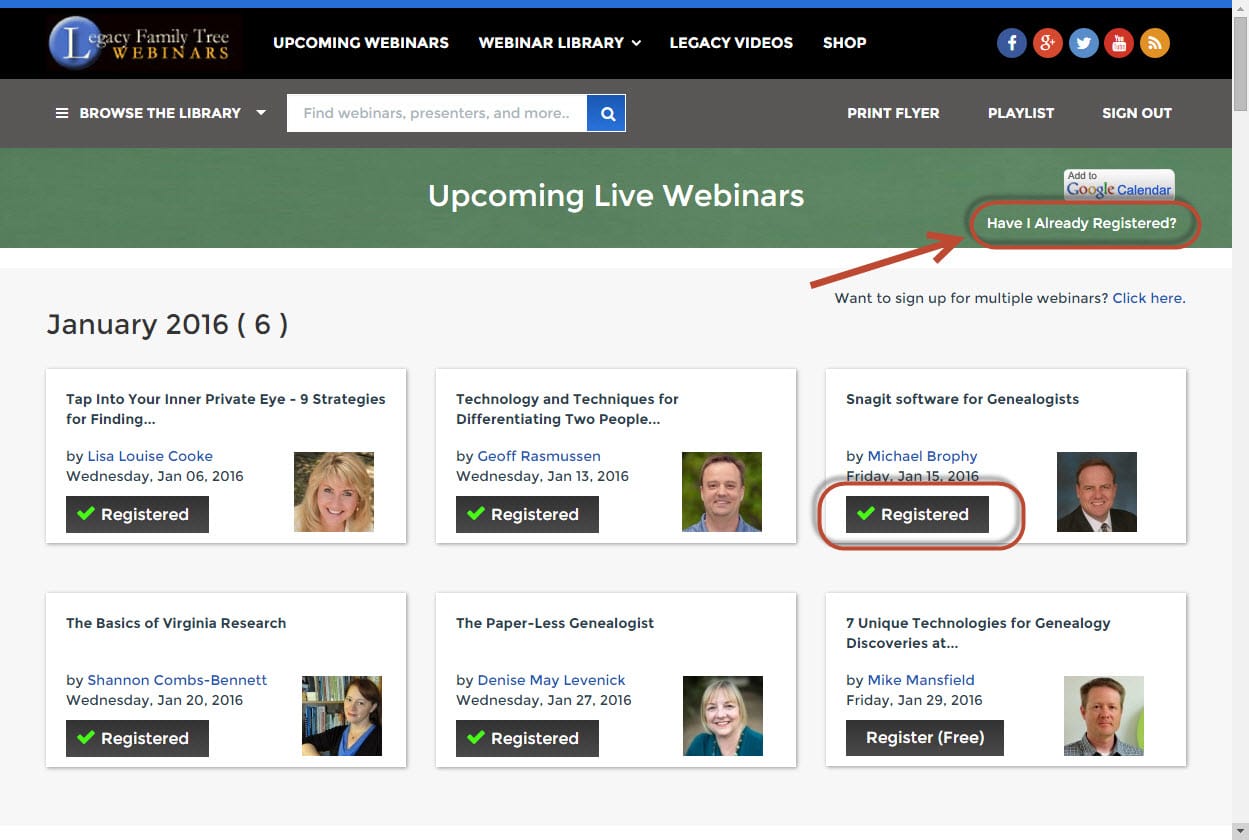Viewport: 1249px width, 840px height.
Task: Open the Browse the Library menu
Action: [x=161, y=113]
